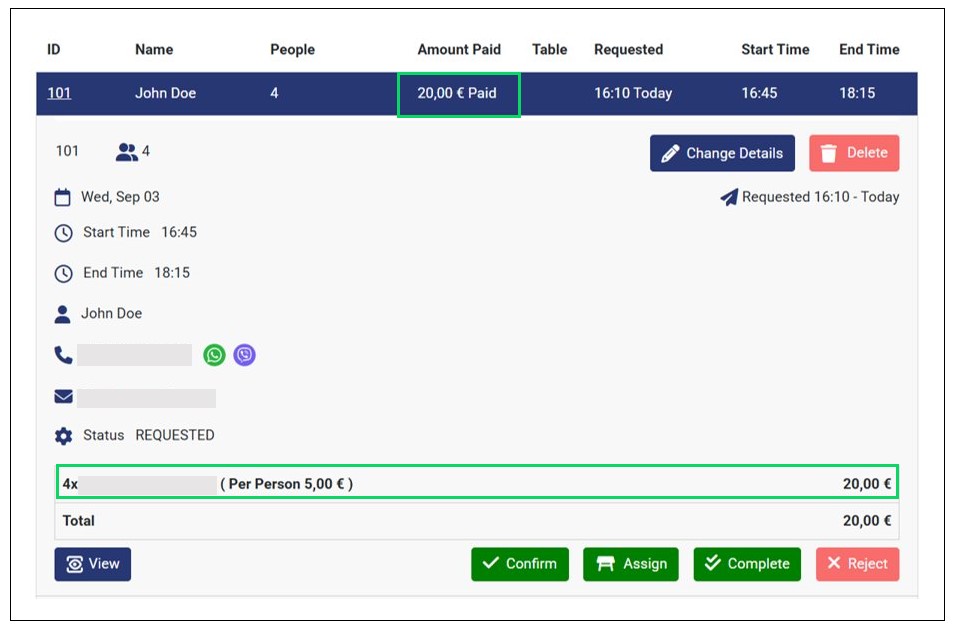Click the clock icon beside End Time
The width and height of the screenshot is (955, 627).
(x=63, y=273)
